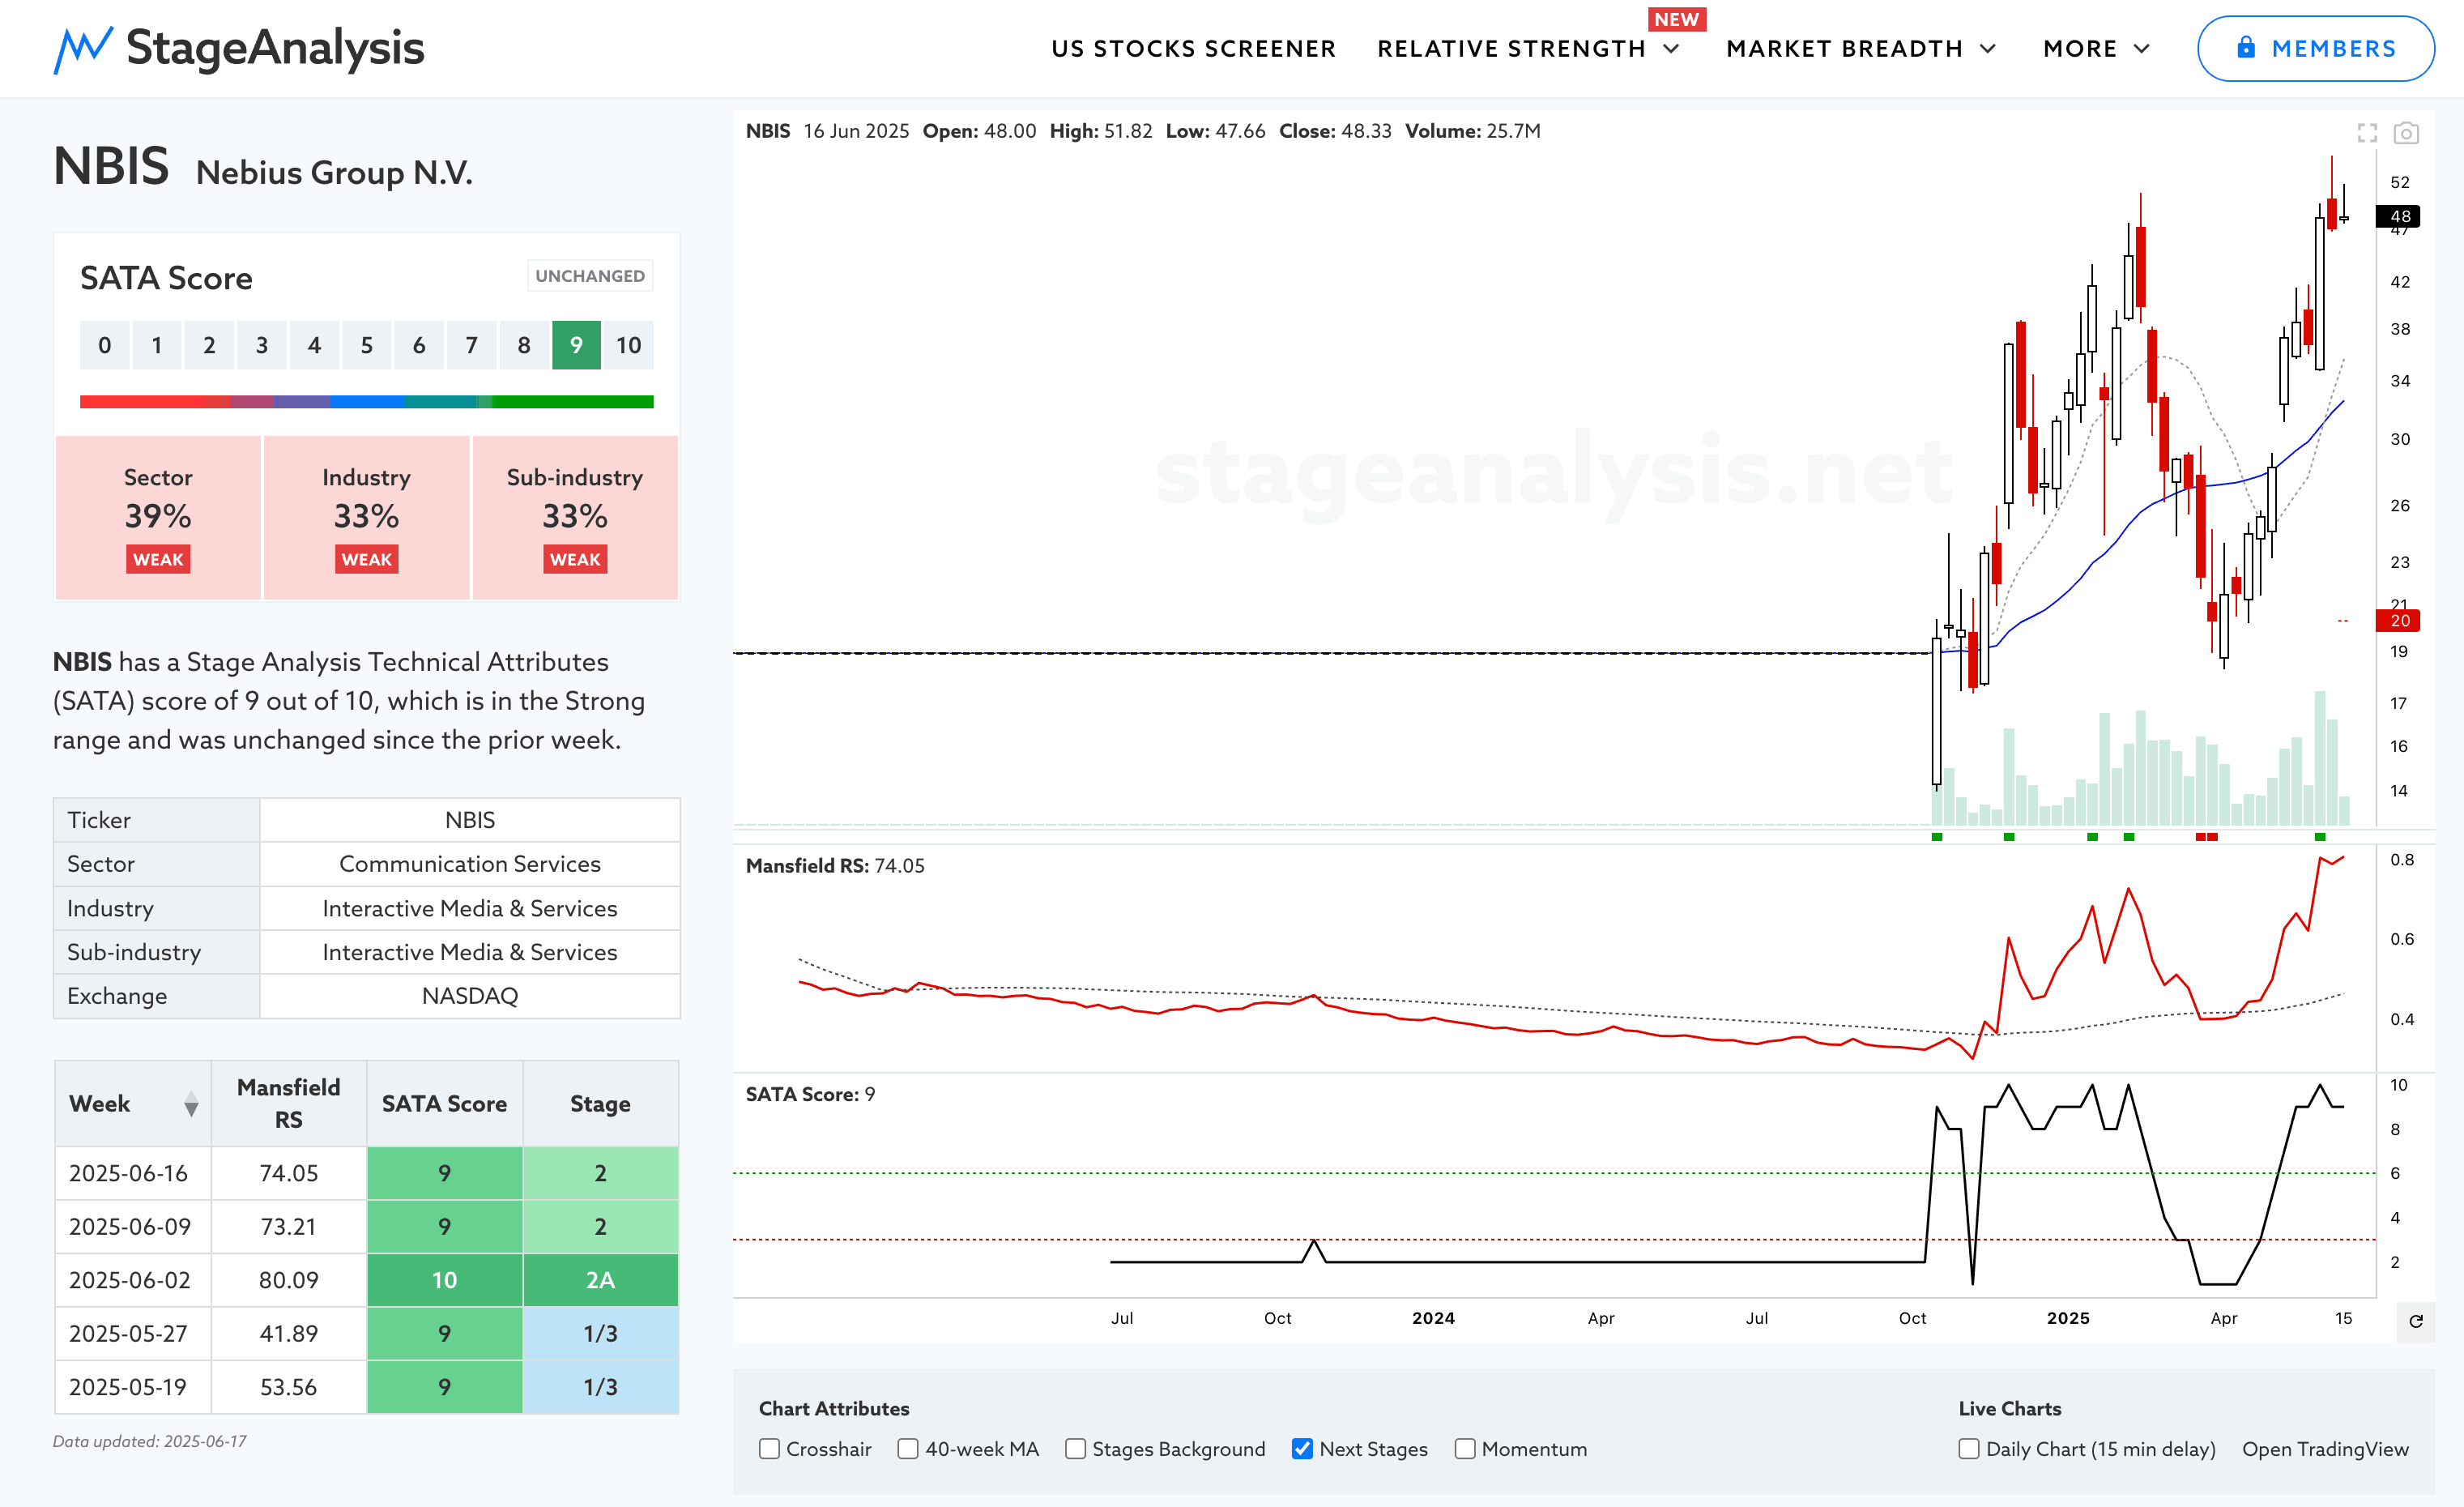2464x1507 pixels.
Task: Expand the More dropdown chevron
Action: (2142, 49)
